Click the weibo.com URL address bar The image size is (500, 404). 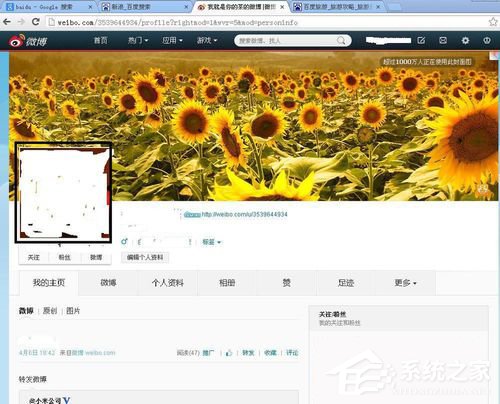(x=267, y=22)
